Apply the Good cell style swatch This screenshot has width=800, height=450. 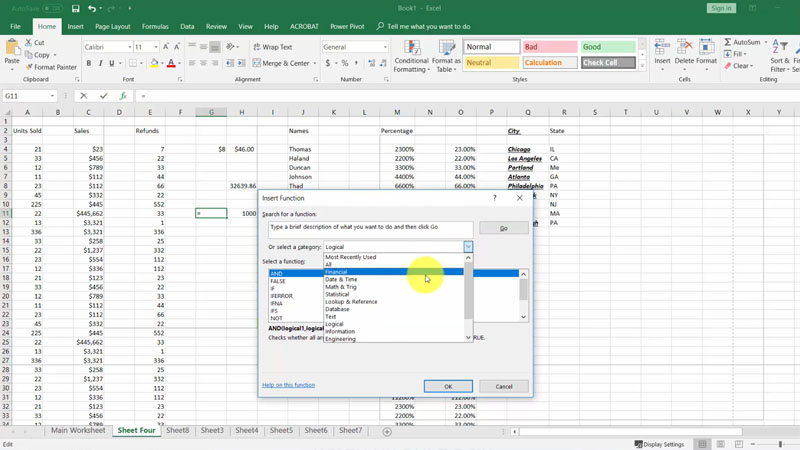pyautogui.click(x=607, y=47)
